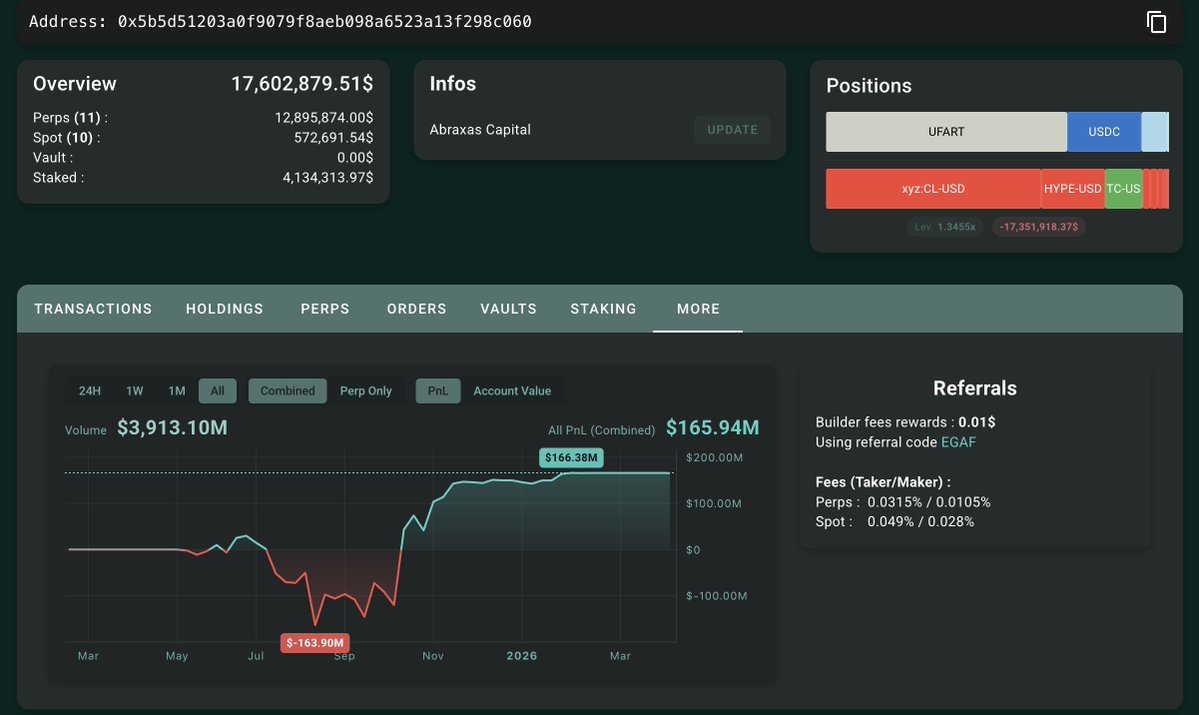Select the PERPS tab
1199x715 pixels.
tap(325, 308)
